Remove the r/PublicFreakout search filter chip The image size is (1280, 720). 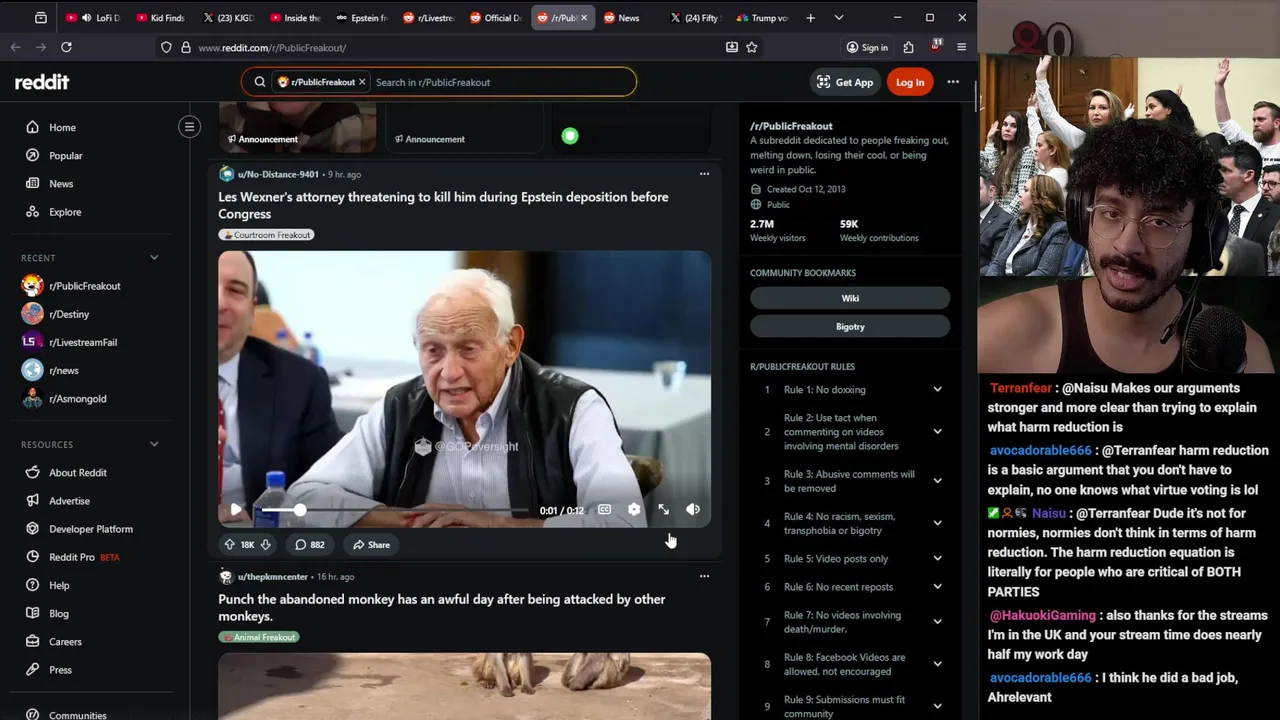tap(362, 82)
